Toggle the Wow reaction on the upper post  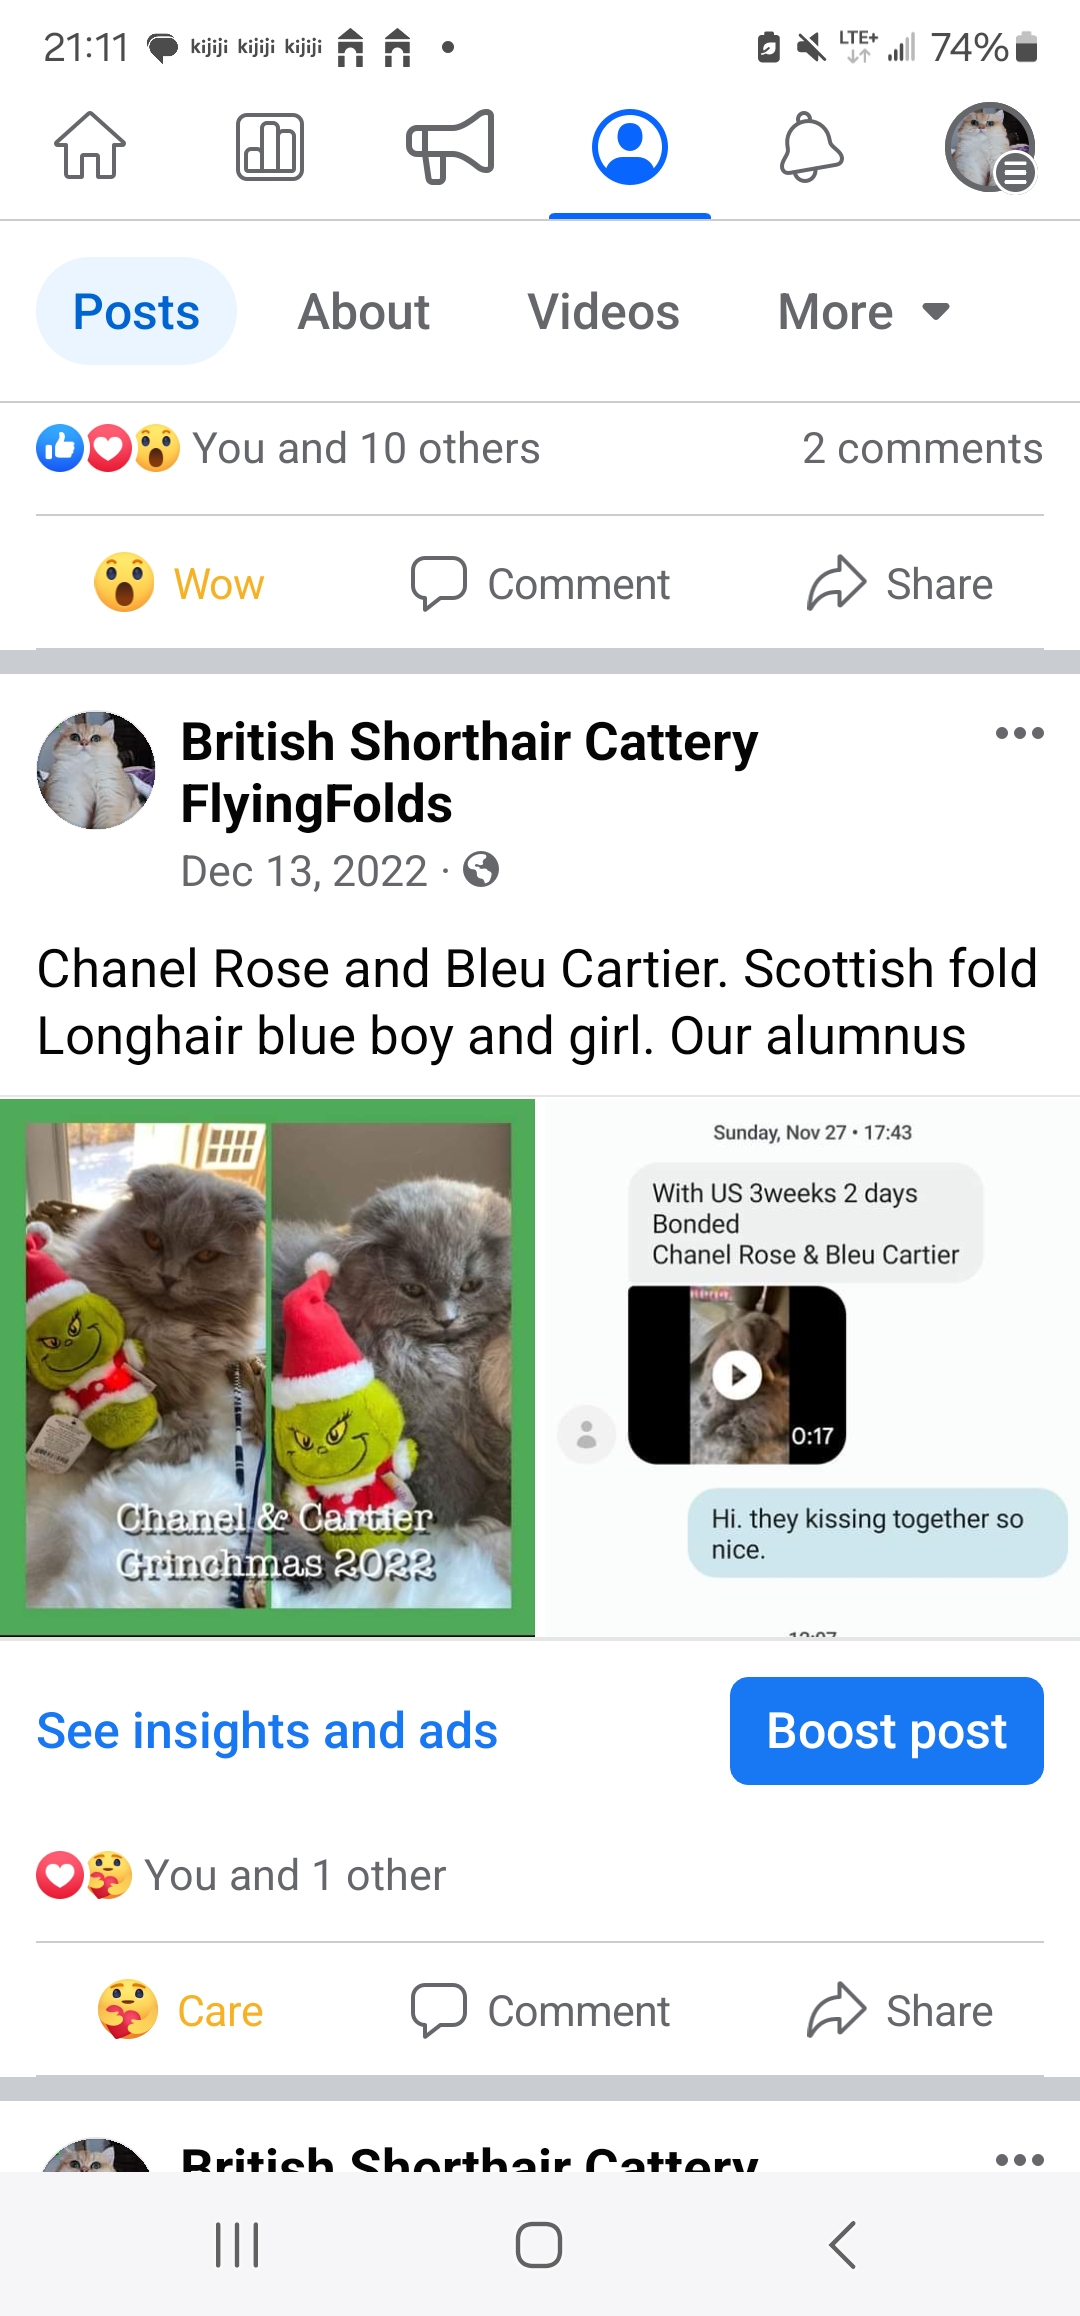pos(180,583)
